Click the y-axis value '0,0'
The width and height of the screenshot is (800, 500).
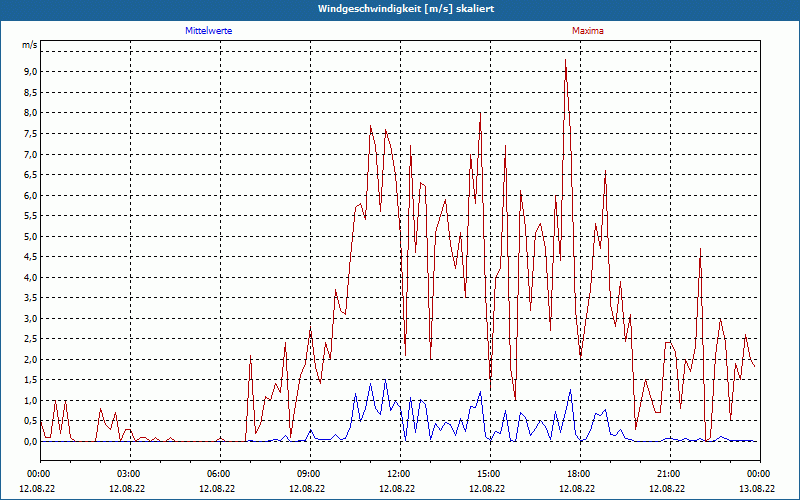[x=31, y=442]
